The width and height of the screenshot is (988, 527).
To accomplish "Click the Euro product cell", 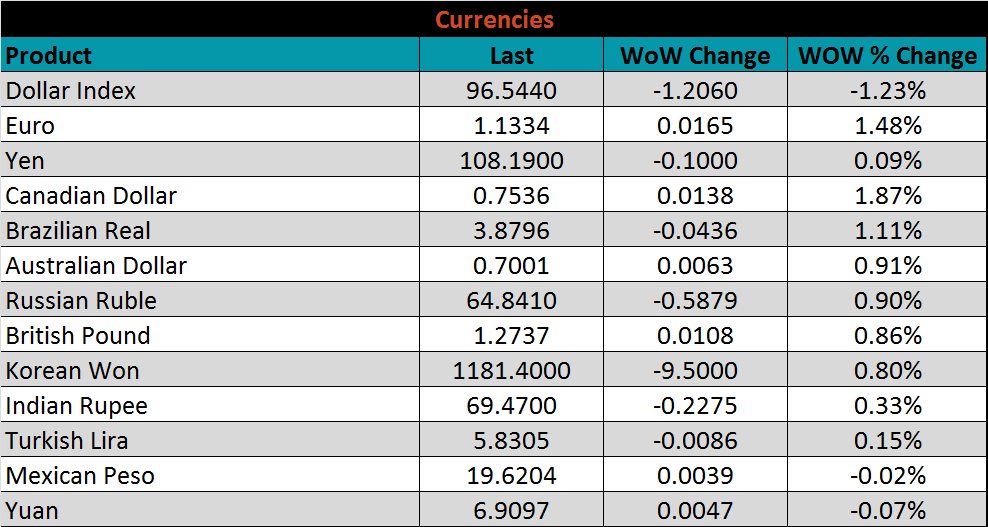I will [x=31, y=126].
